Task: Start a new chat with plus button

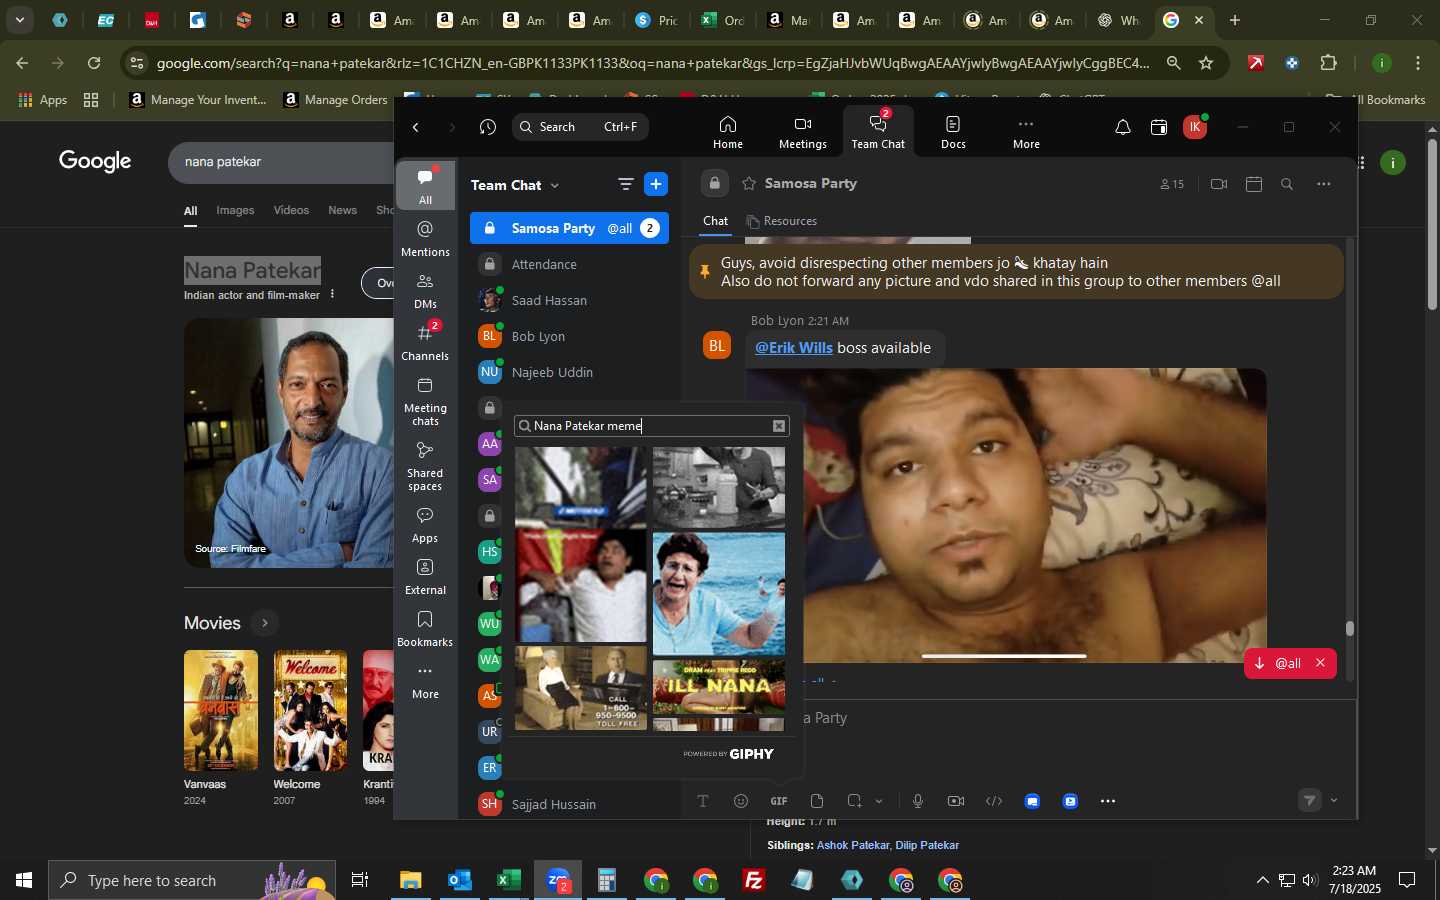Action: pyautogui.click(x=656, y=184)
